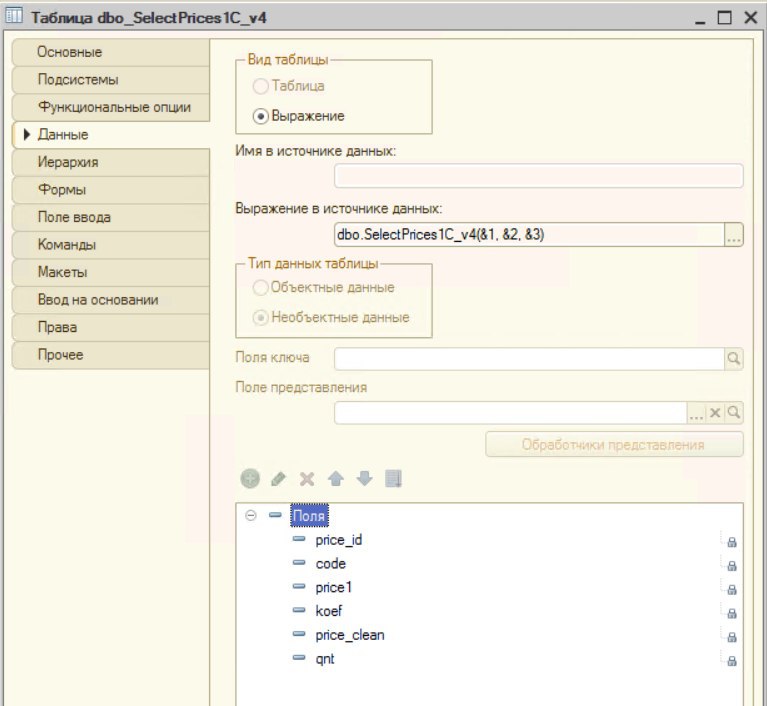Move field down with the down arrow icon
The image size is (767, 706).
click(364, 478)
